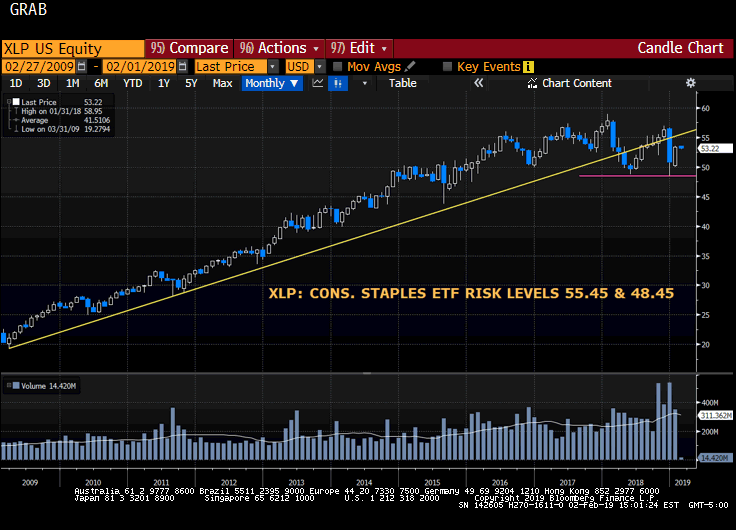Screen dimensions: 736x530
Task: Click the Mov Avgs pencil edit icon
Action: pyautogui.click(x=410, y=66)
